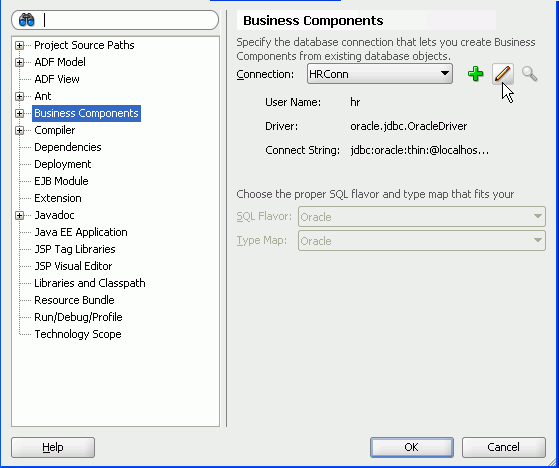Click the magnifier query connection icon
Viewport: 559px width, 468px height.
(x=530, y=74)
